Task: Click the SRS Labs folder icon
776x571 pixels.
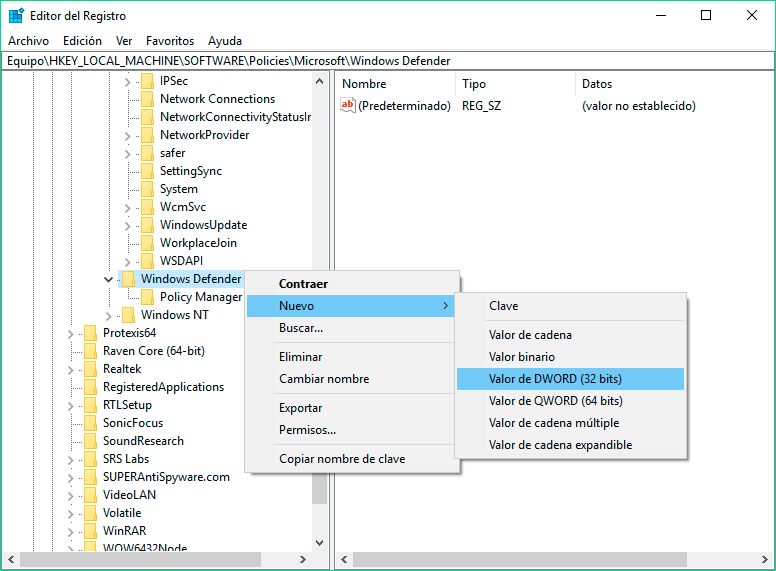Action: point(91,459)
